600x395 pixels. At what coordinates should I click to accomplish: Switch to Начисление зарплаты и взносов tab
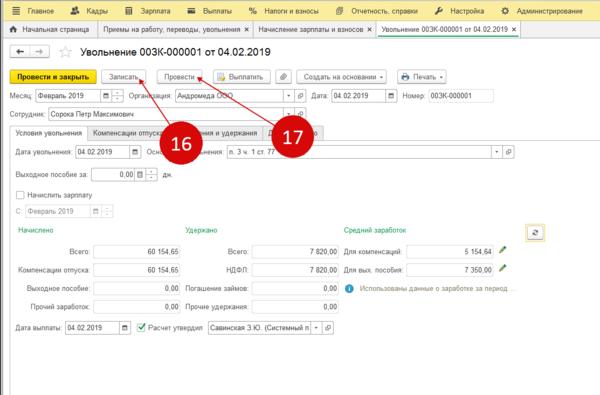(x=311, y=29)
